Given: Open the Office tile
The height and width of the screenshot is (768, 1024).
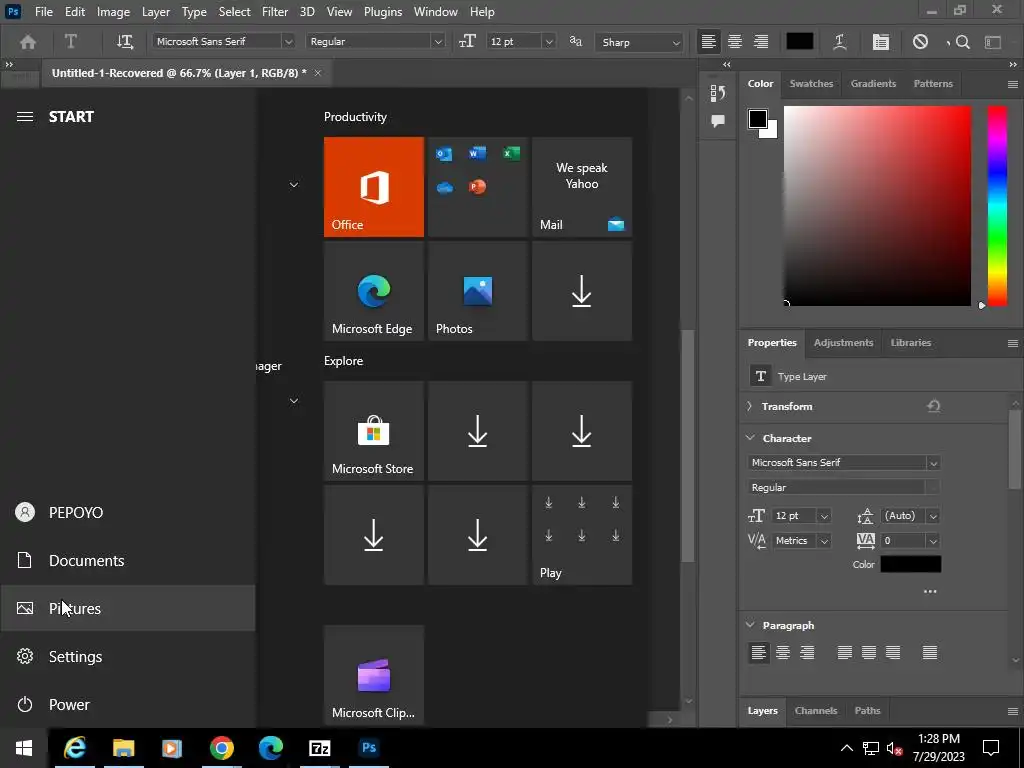Looking at the screenshot, I should (374, 187).
